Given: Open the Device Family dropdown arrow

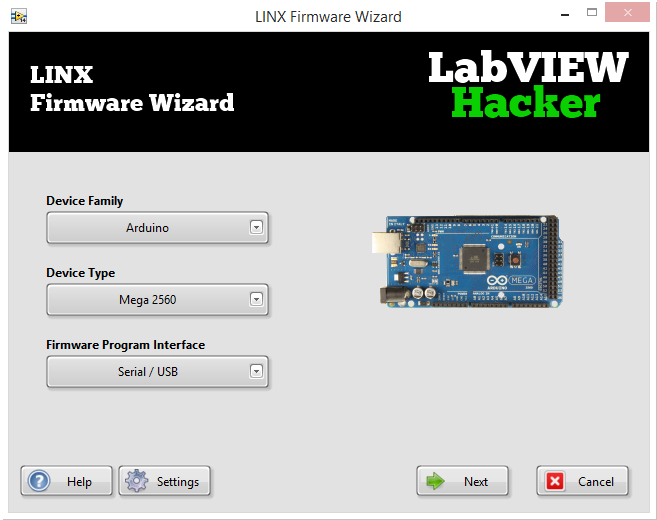Looking at the screenshot, I should click(x=256, y=228).
